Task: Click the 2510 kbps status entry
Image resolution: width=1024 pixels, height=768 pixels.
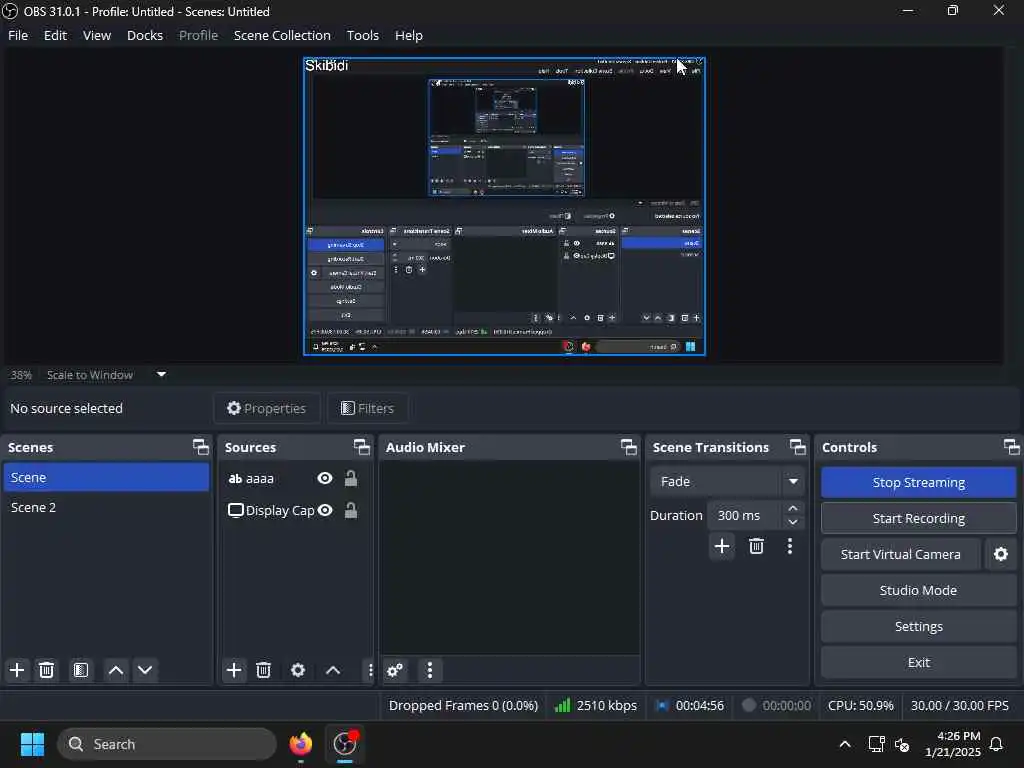Action: (595, 705)
